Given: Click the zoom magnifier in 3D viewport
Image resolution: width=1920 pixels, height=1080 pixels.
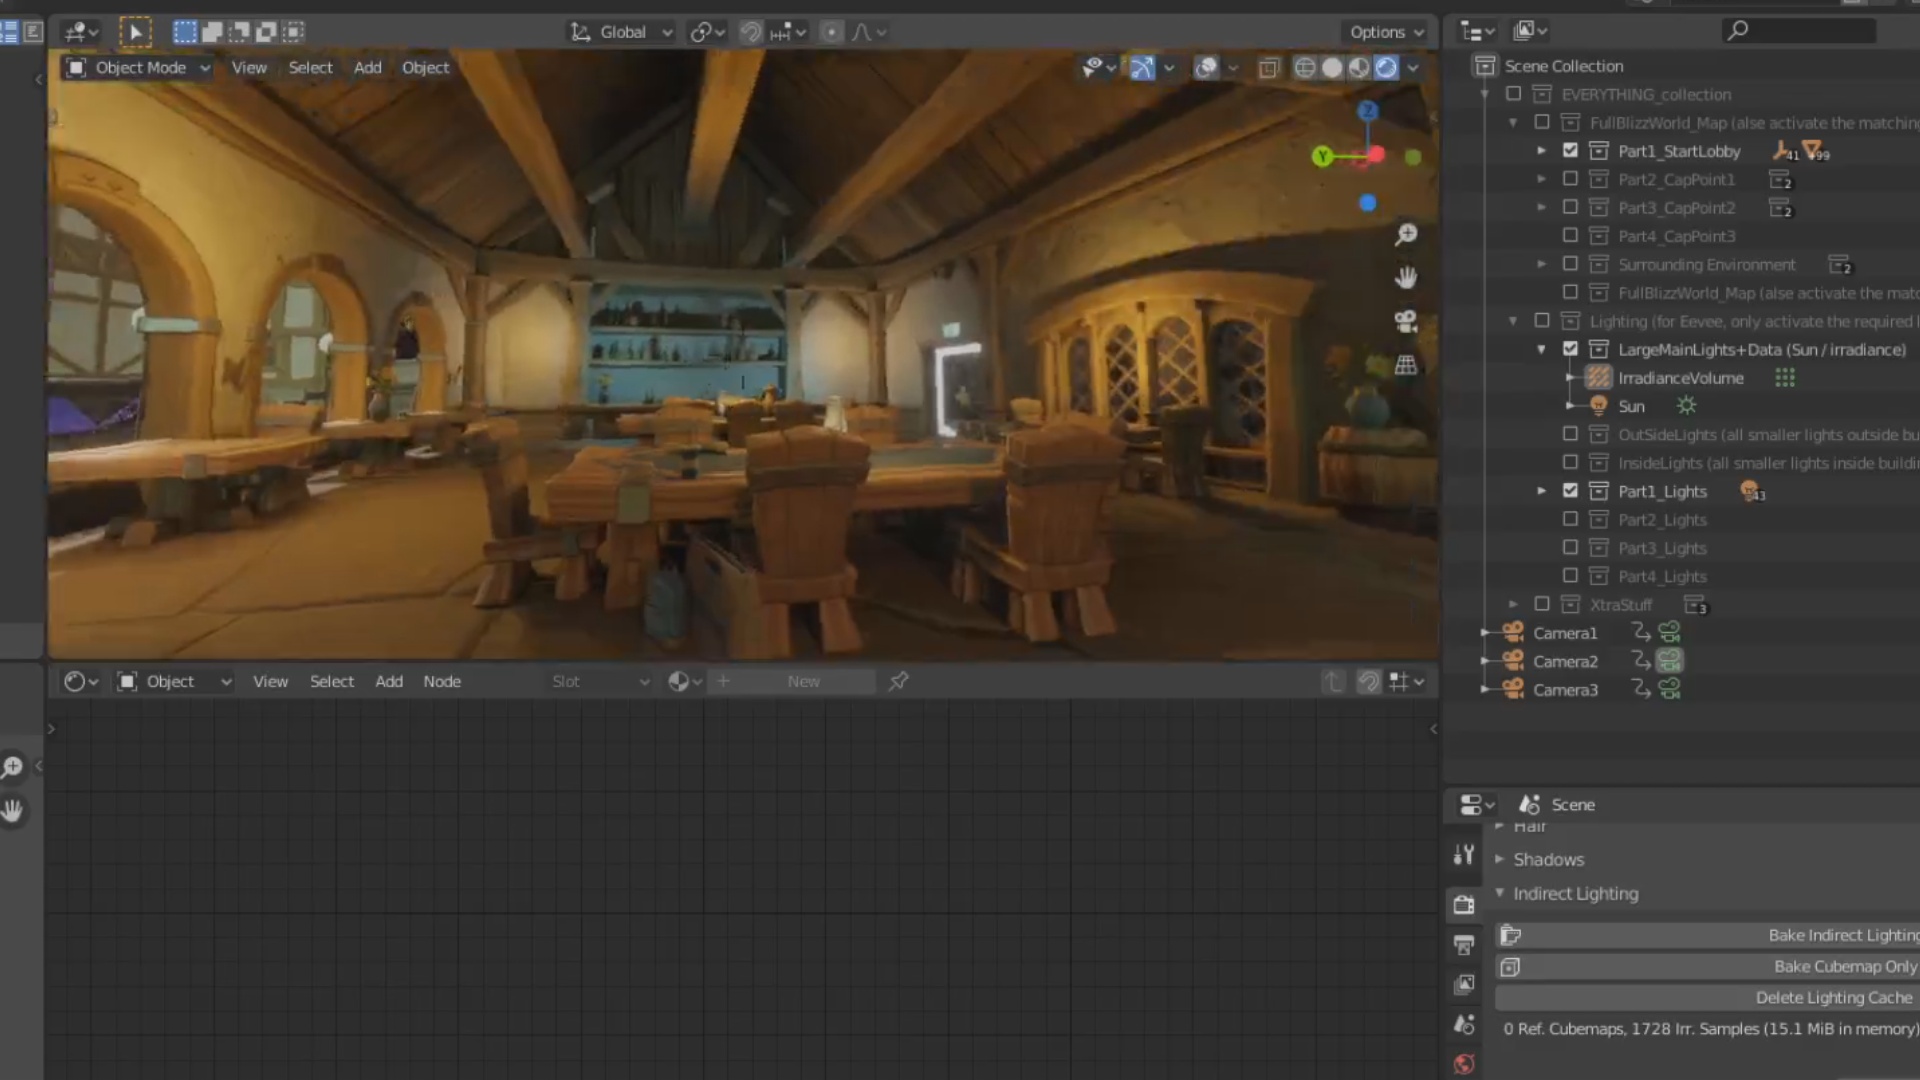Looking at the screenshot, I should [x=1406, y=234].
